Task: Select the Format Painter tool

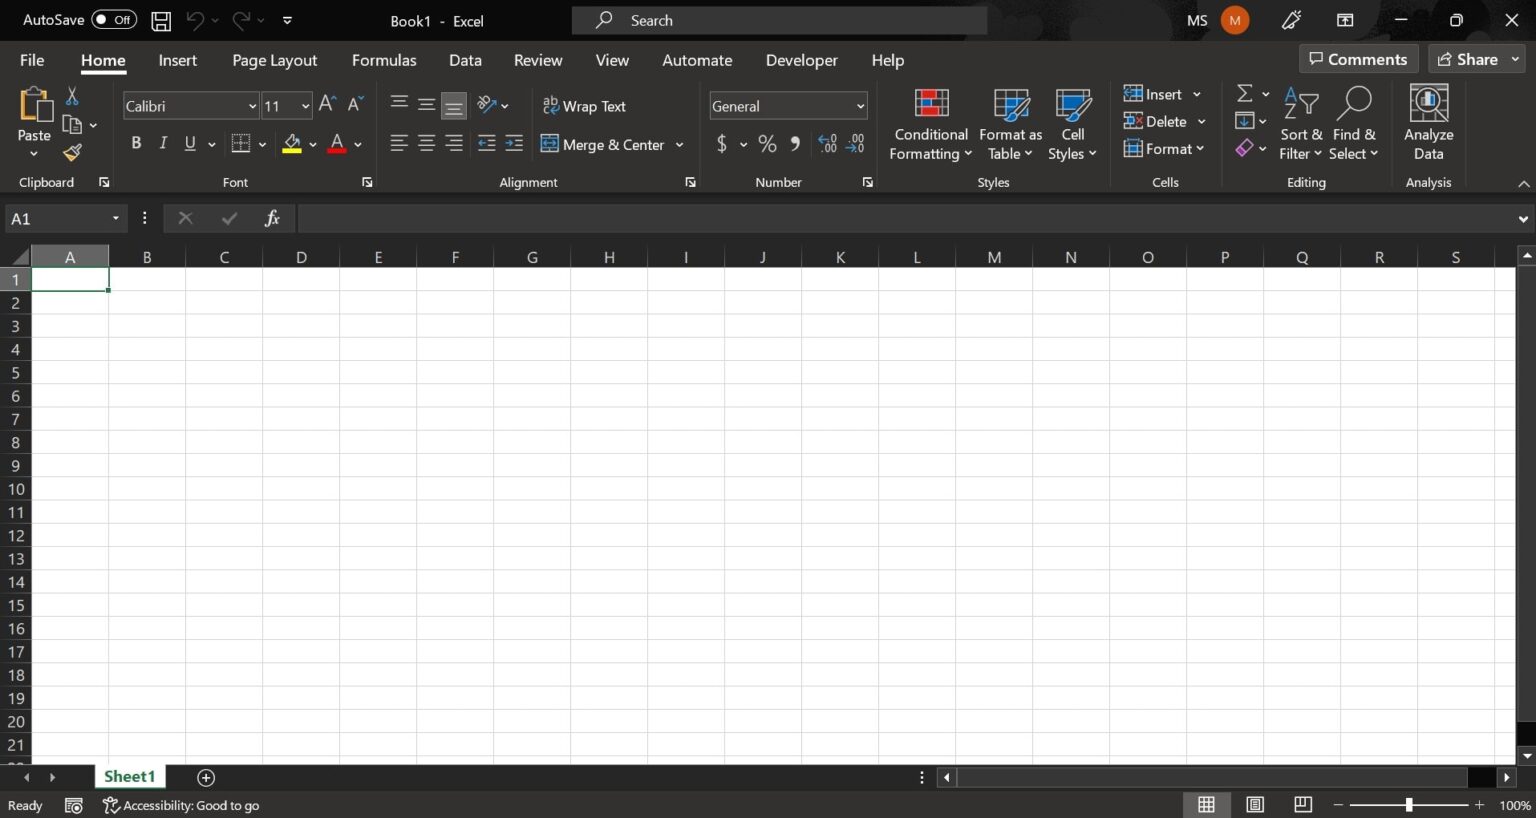Action: coord(71,152)
